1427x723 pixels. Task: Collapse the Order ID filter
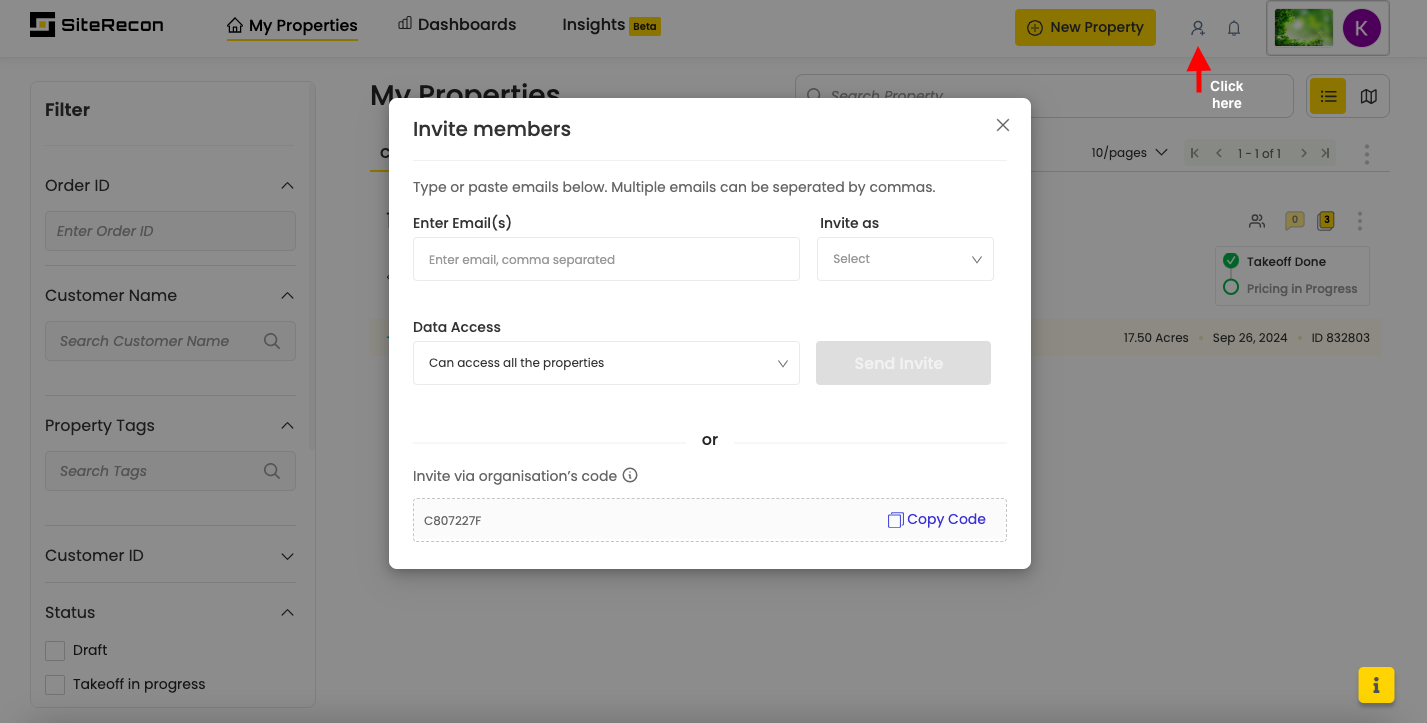coord(287,186)
